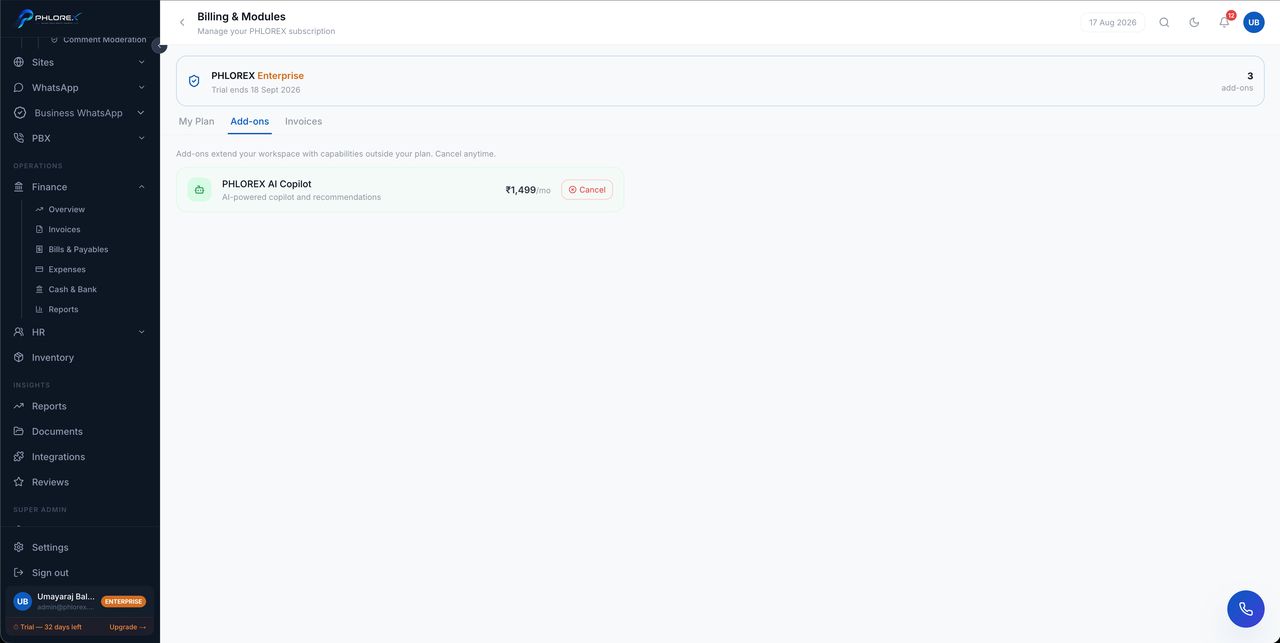Click the ₹1,499/mo price text
Image resolution: width=1280 pixels, height=643 pixels.
click(x=528, y=190)
